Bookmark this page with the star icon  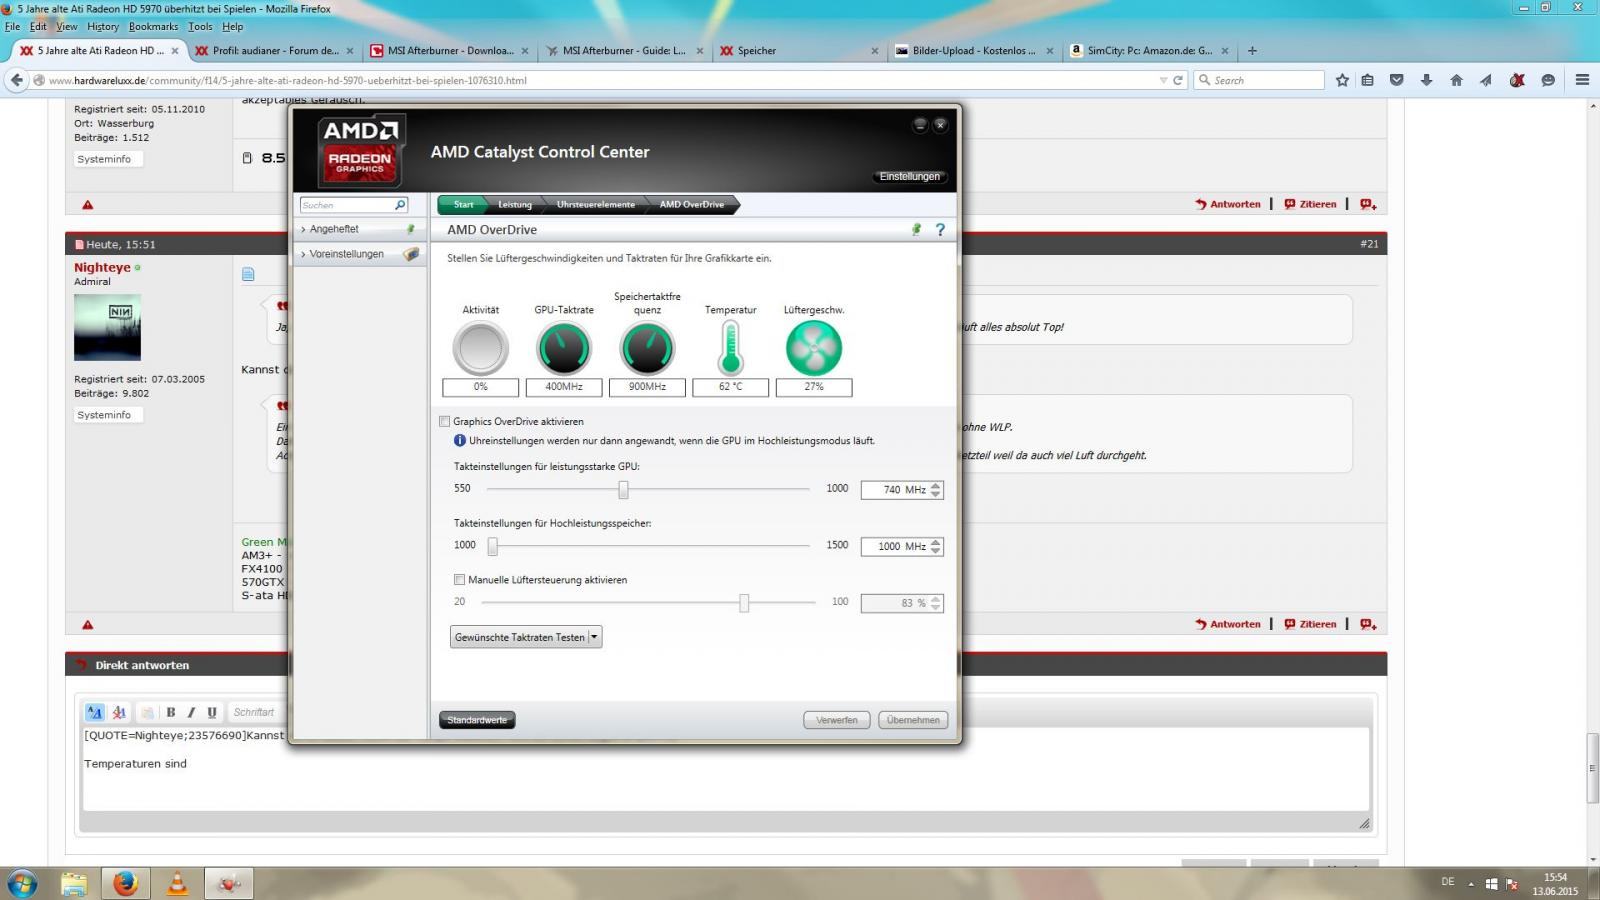(x=1342, y=80)
